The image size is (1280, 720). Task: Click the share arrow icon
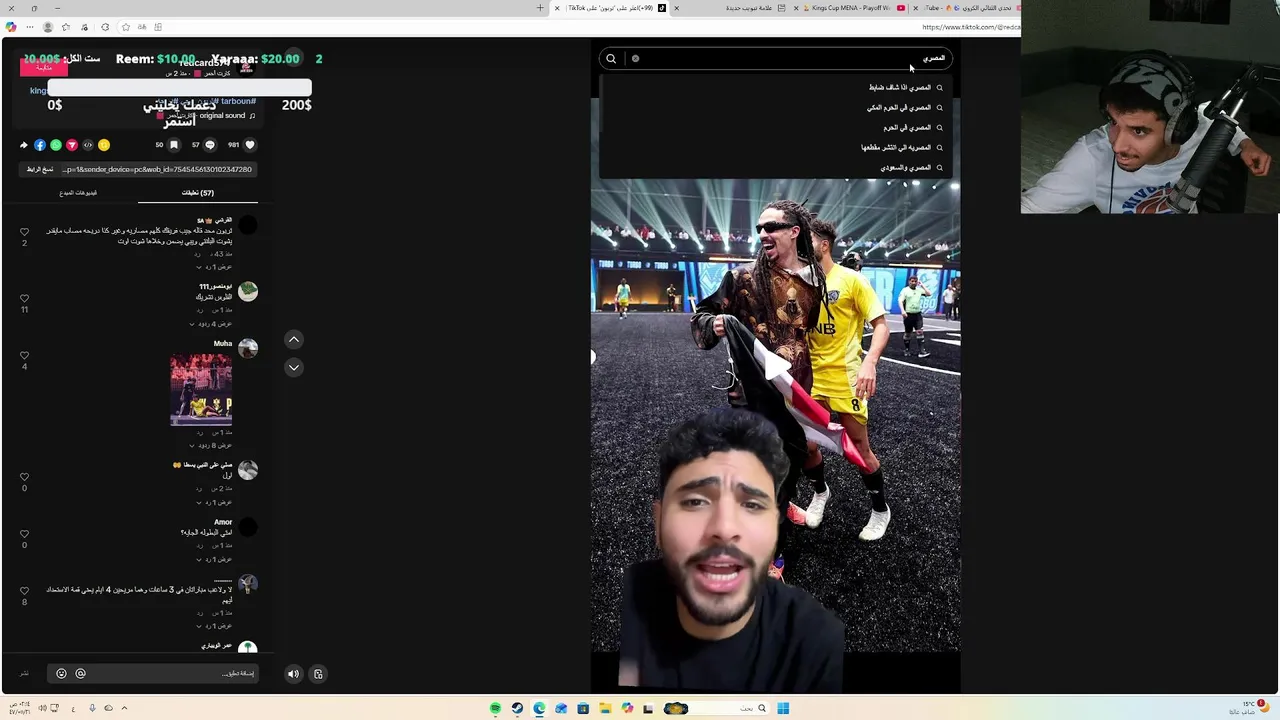[x=24, y=145]
